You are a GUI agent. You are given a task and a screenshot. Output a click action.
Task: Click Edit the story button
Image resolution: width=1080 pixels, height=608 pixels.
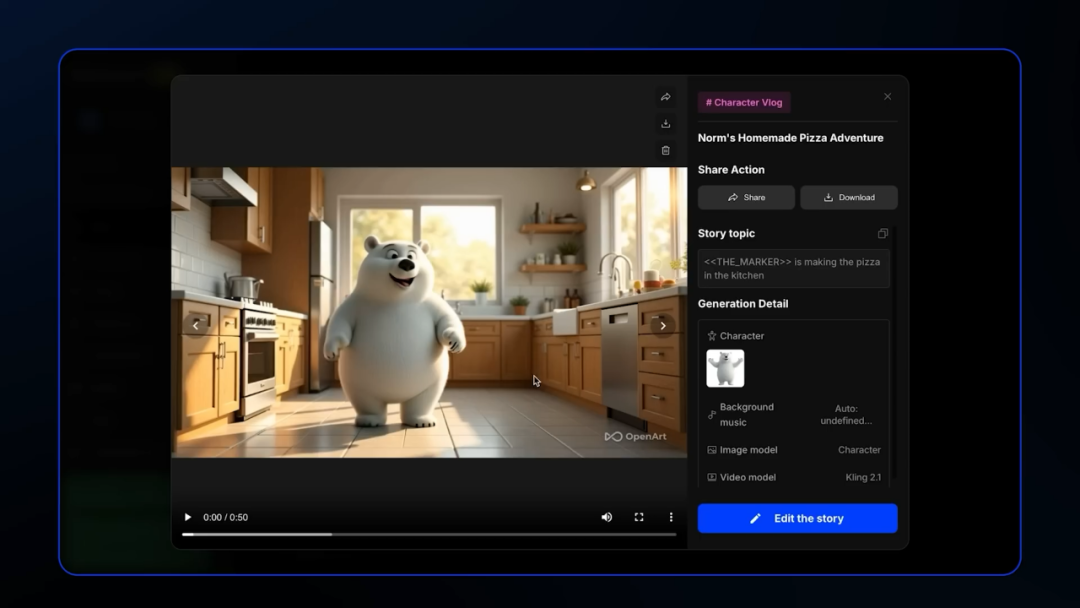(797, 518)
